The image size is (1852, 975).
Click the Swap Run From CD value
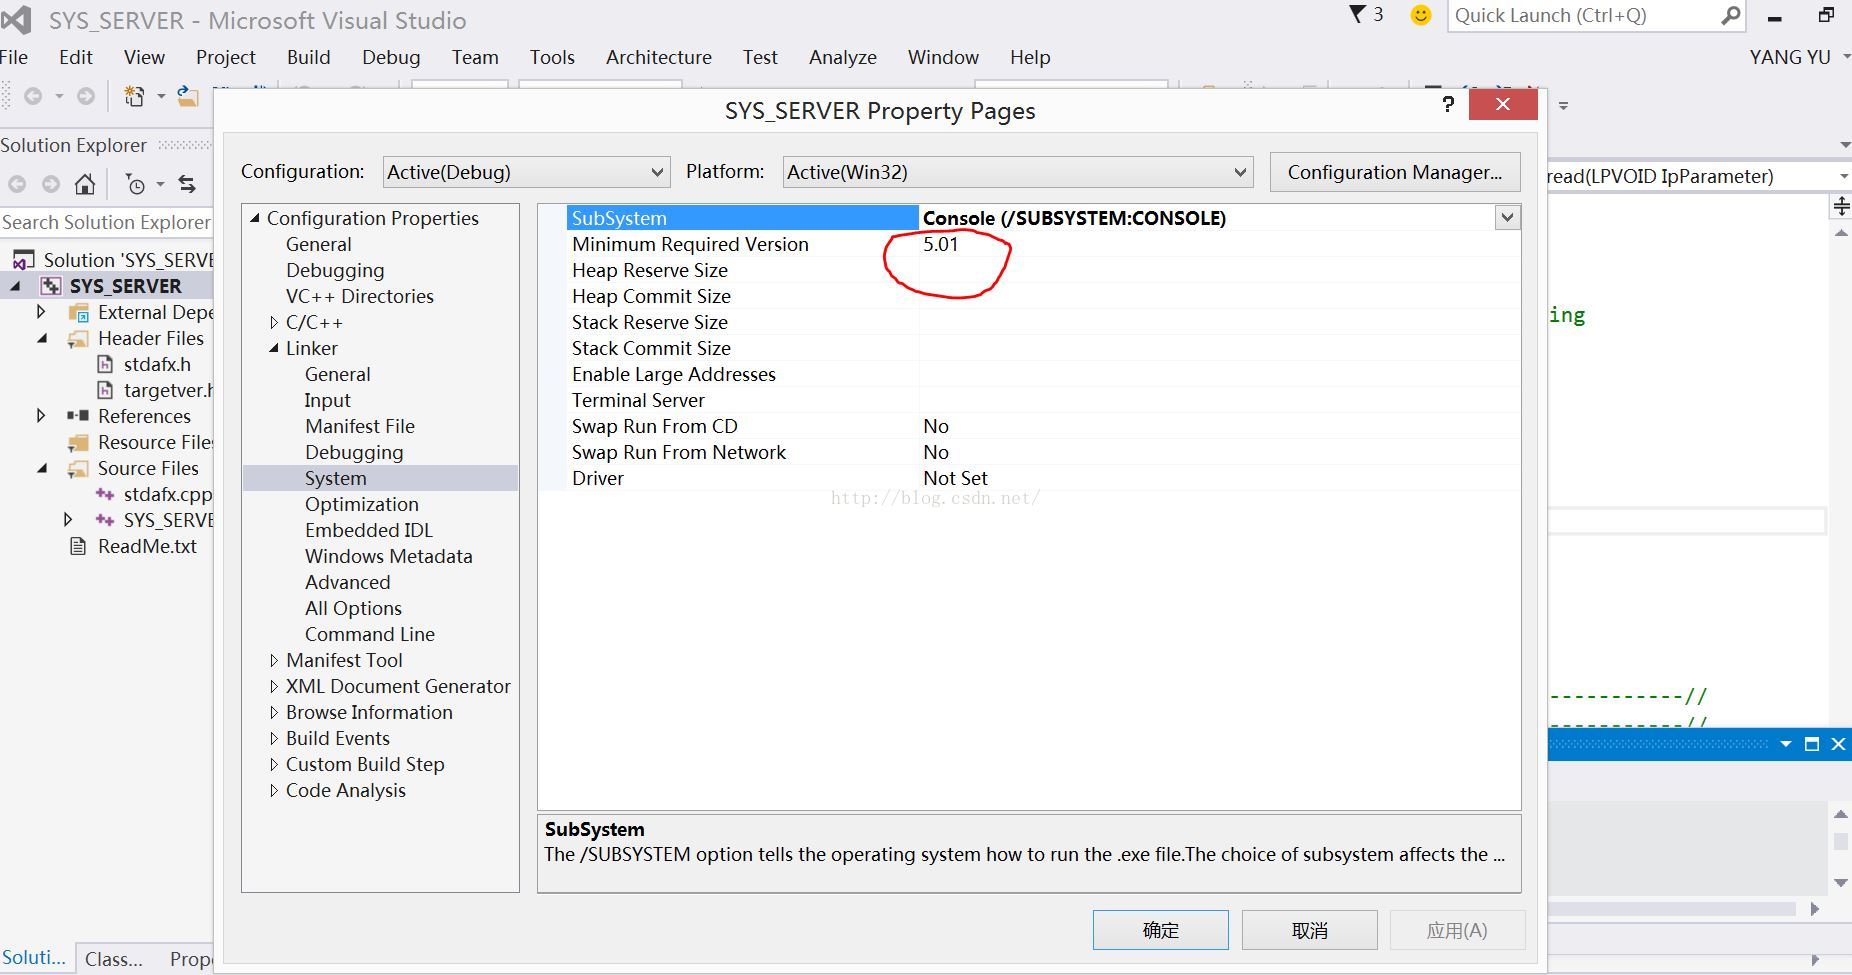point(936,426)
